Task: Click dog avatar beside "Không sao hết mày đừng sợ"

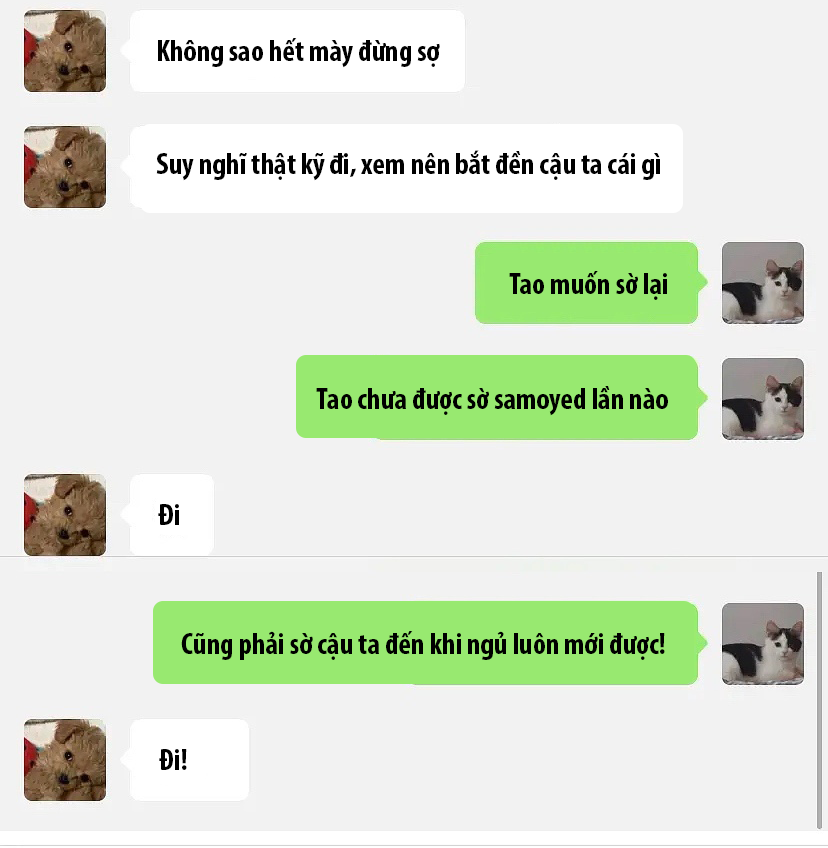Action: (x=65, y=51)
